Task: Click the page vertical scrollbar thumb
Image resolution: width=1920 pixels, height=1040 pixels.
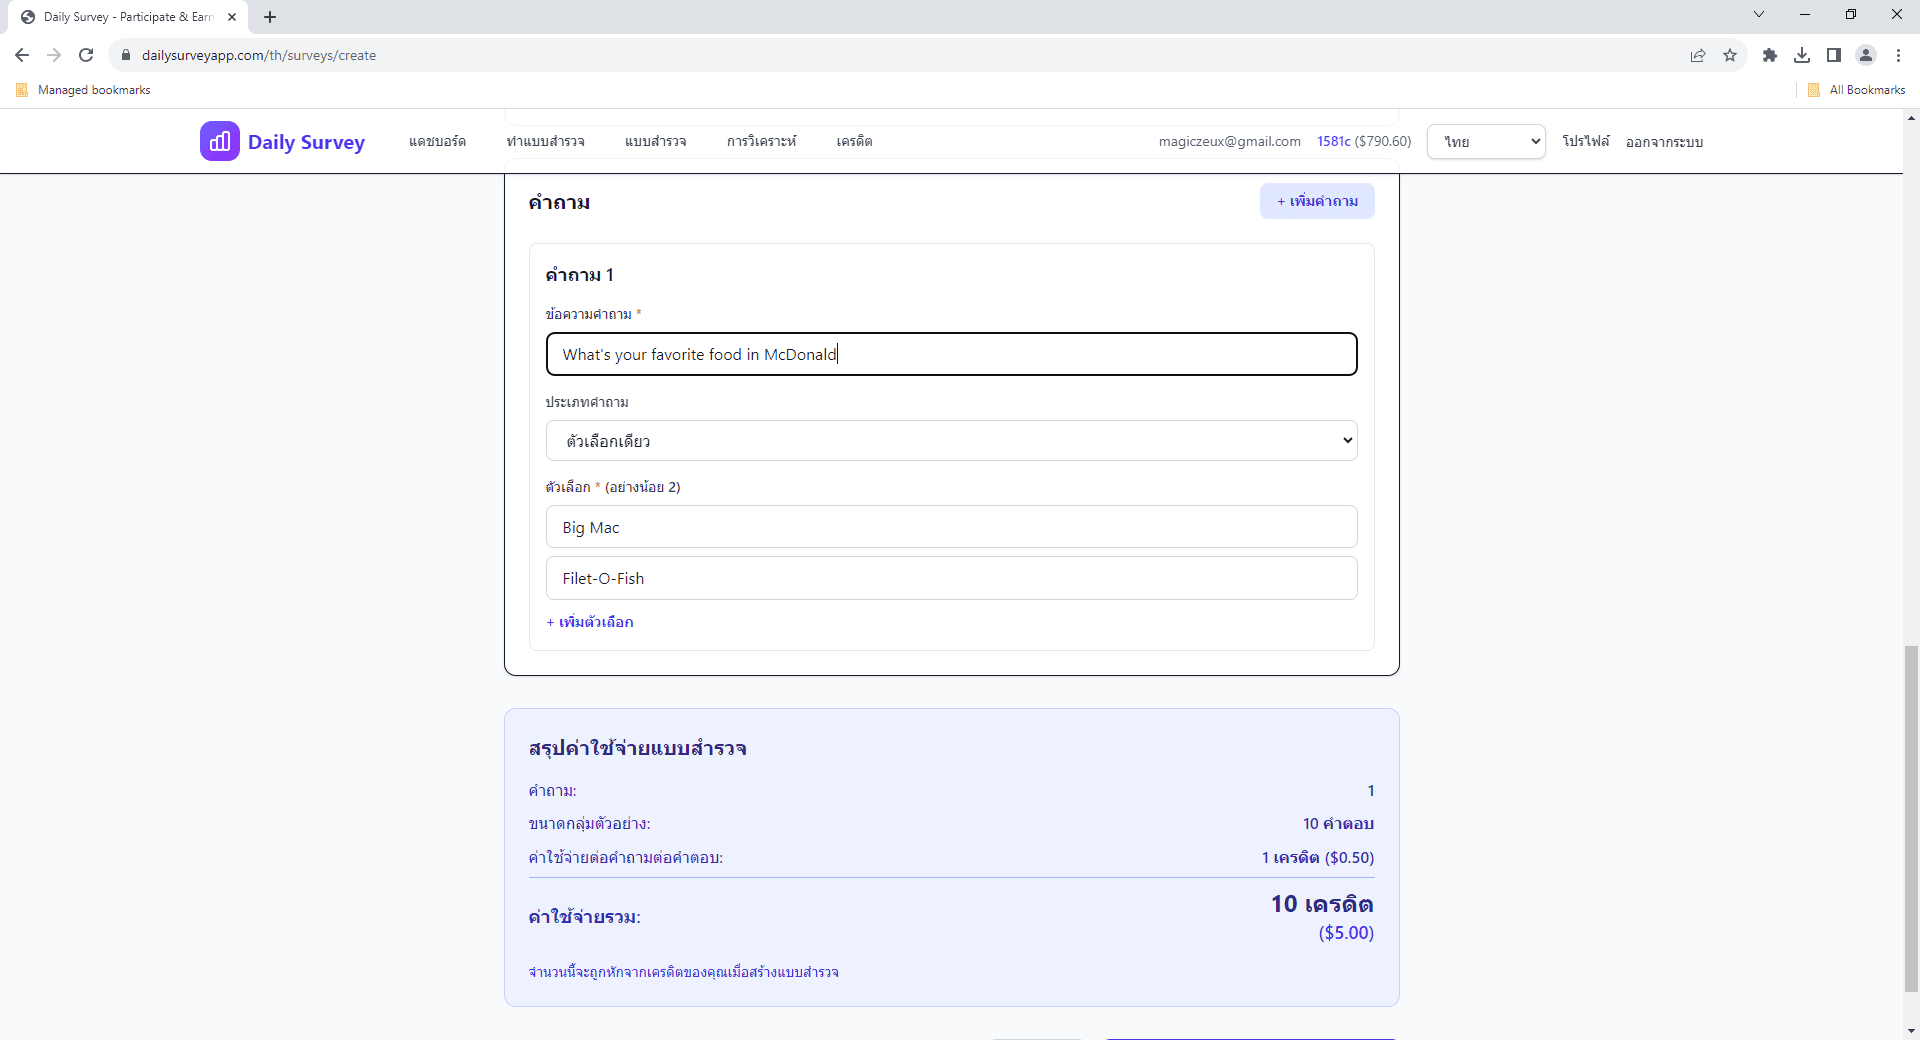Action: point(1911,818)
